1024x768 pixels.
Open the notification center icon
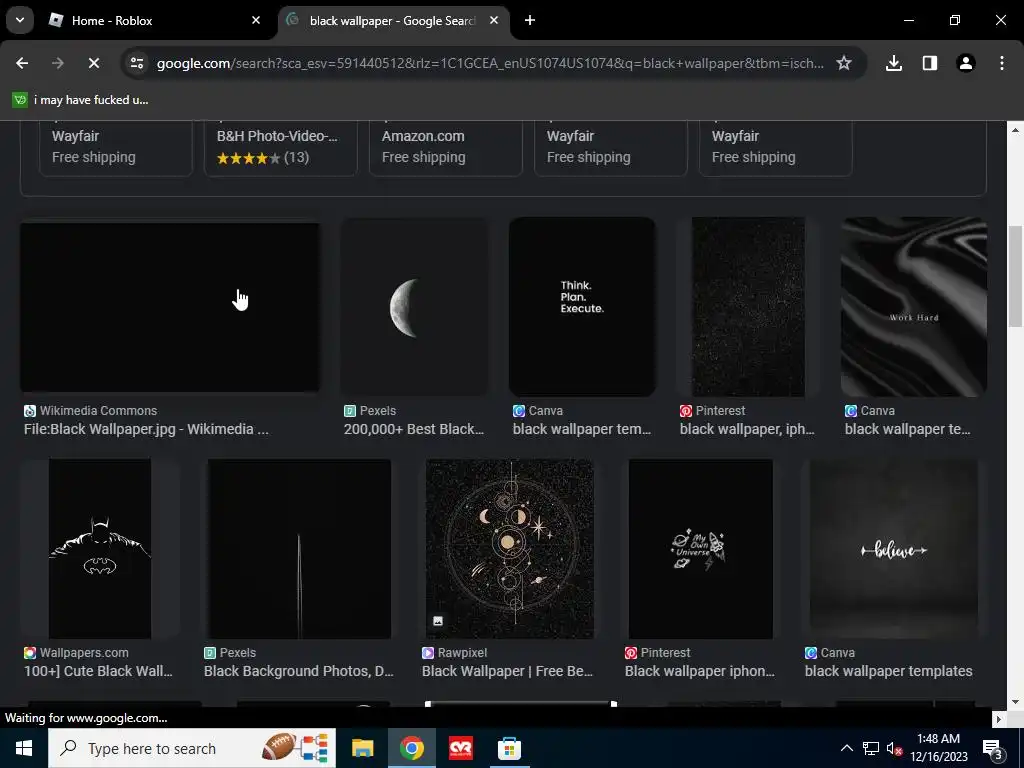pos(992,748)
